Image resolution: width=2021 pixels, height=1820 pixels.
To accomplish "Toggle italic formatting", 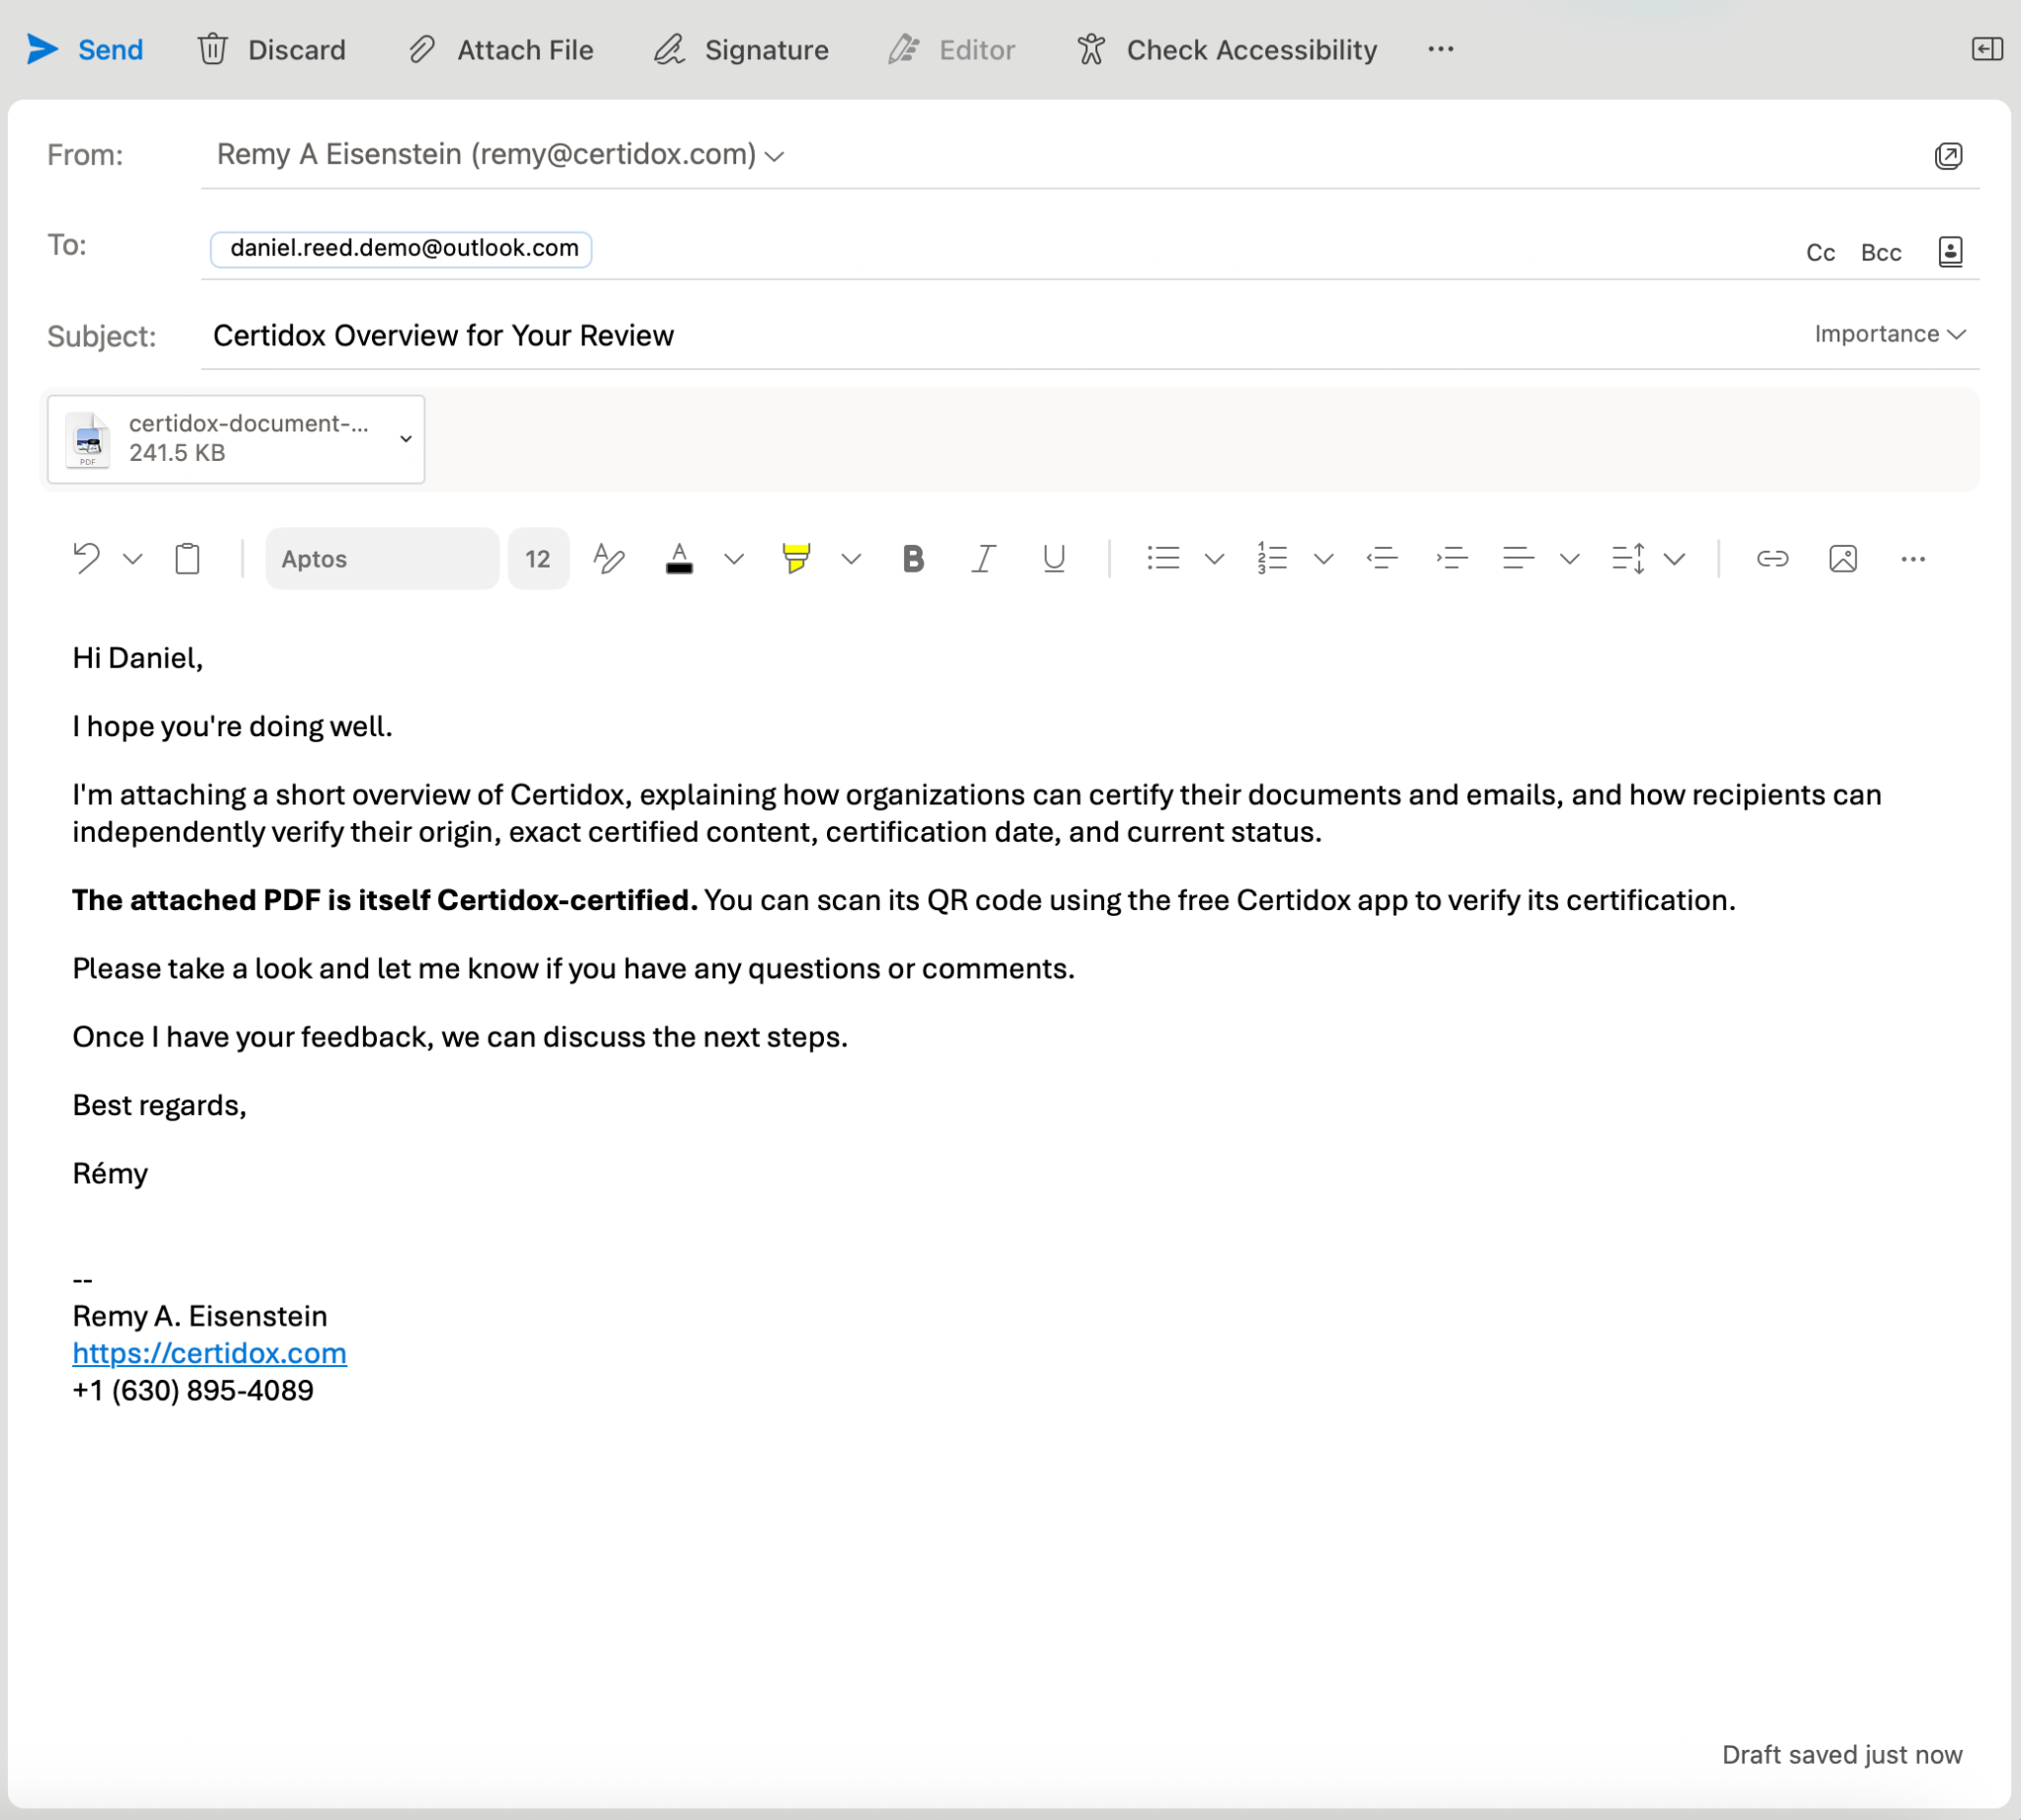I will click(984, 558).
